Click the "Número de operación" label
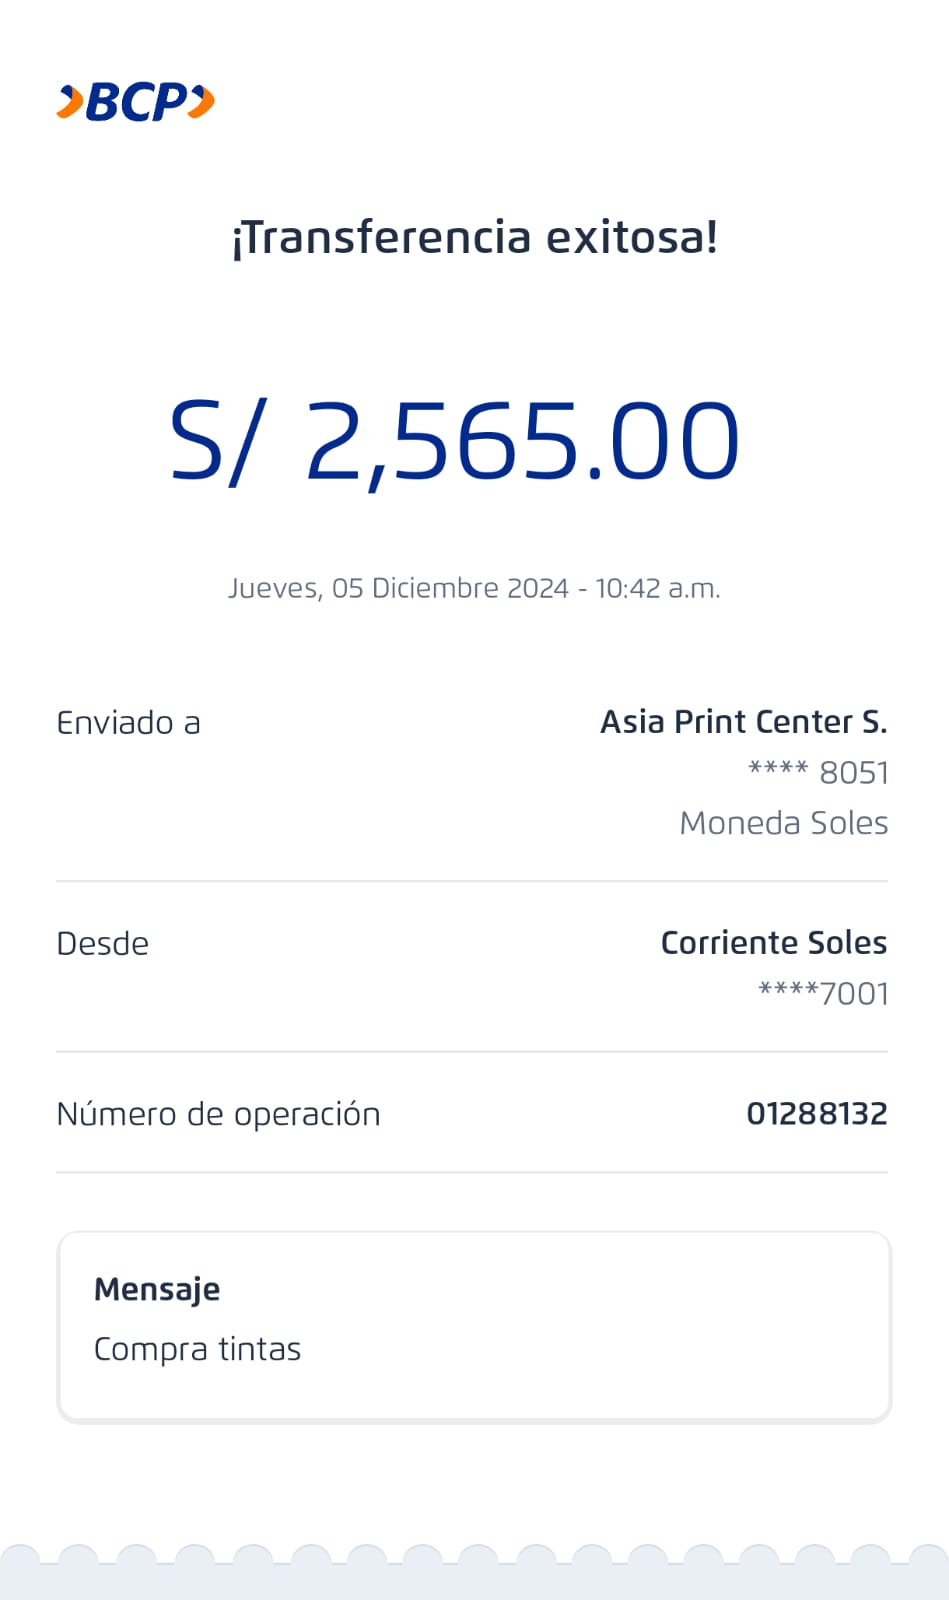Image resolution: width=949 pixels, height=1600 pixels. coord(218,1114)
